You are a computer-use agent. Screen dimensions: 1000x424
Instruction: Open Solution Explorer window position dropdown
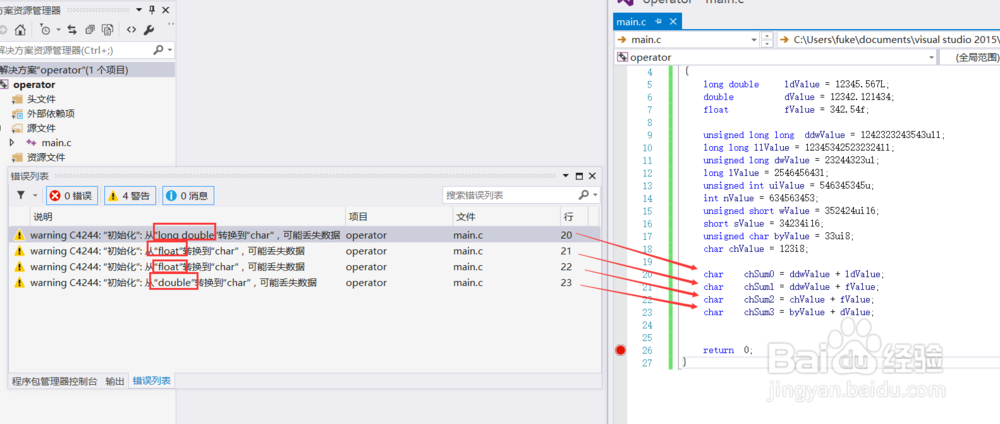(139, 10)
